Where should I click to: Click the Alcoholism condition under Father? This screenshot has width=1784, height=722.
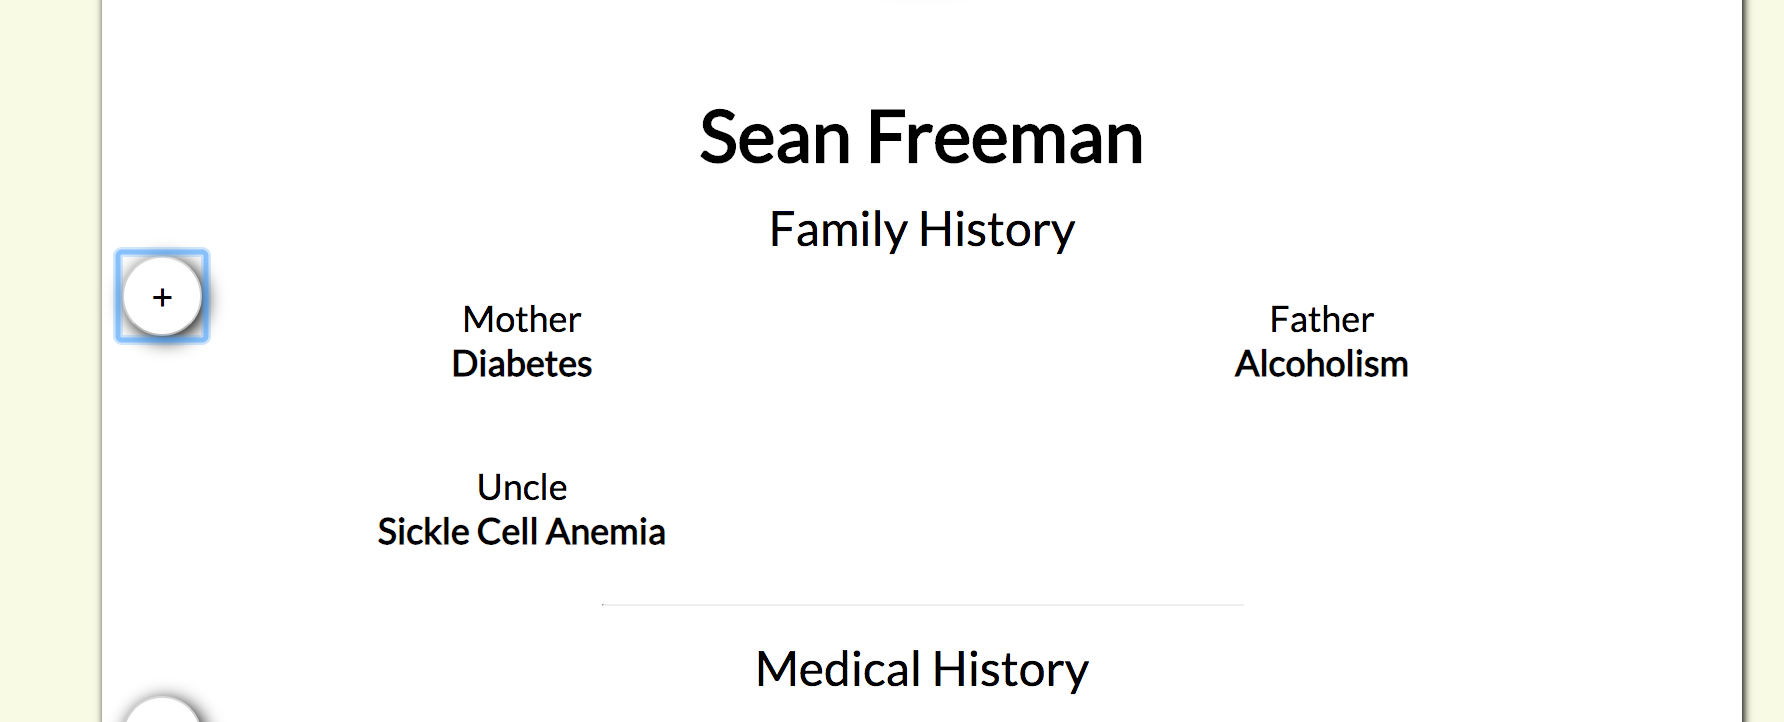[x=1321, y=364]
